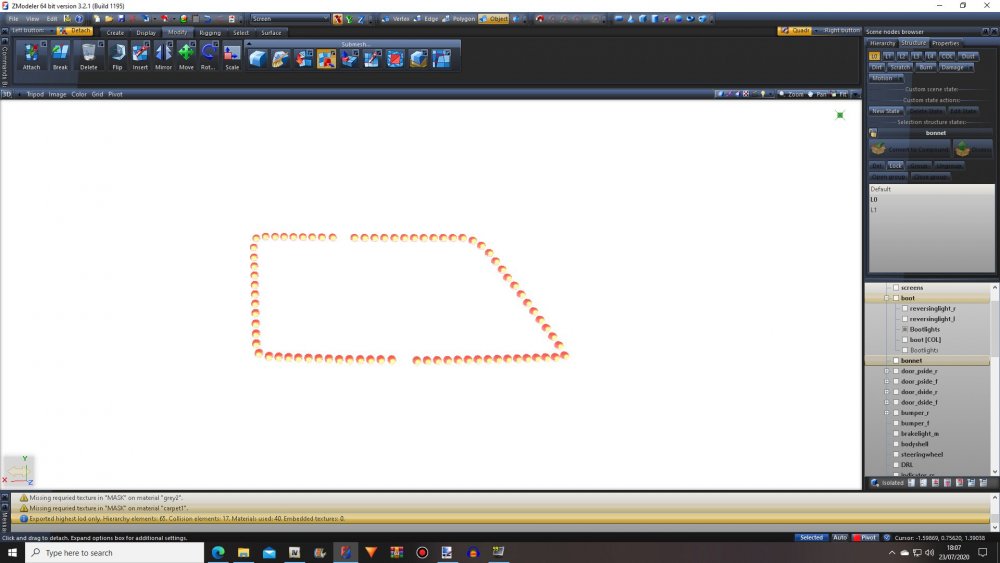This screenshot has height=563, width=1000.
Task: Switch to Object selection level
Action: pos(494,19)
